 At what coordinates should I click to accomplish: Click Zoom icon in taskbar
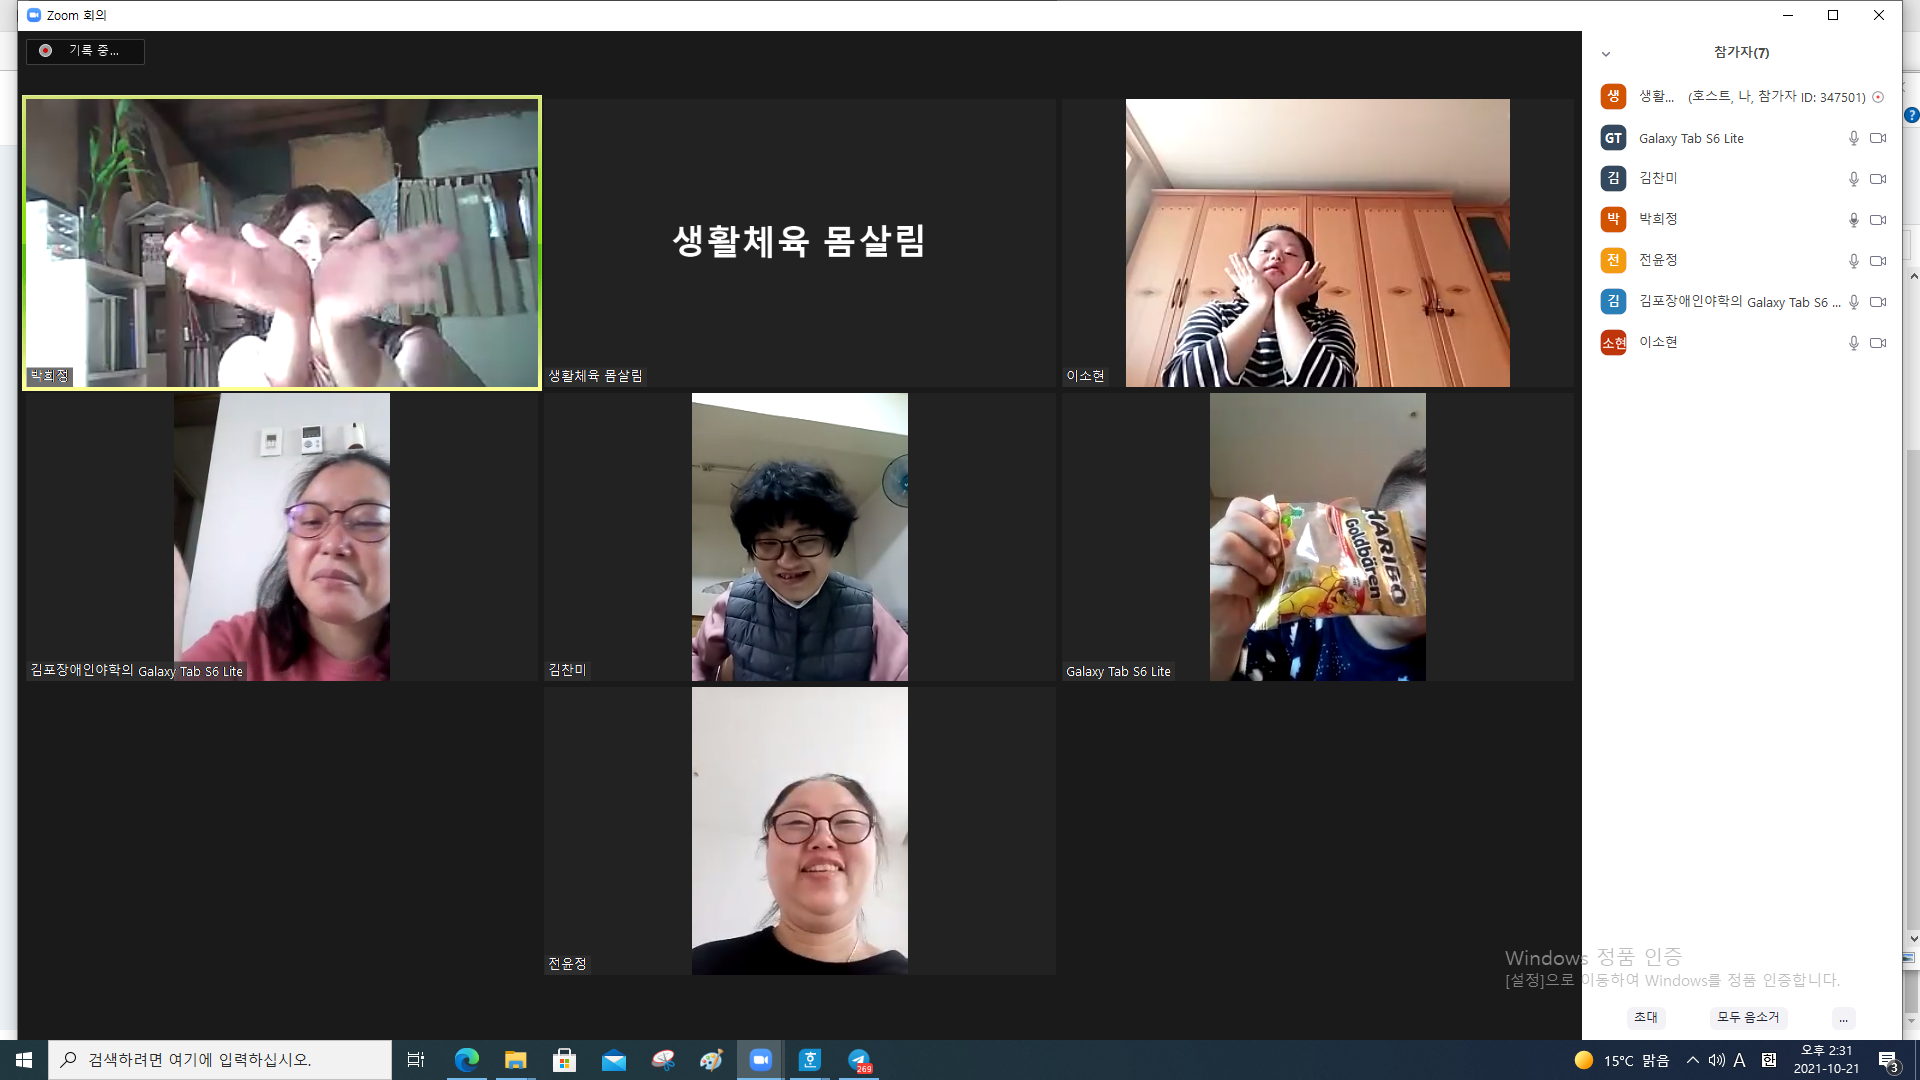coord(761,1060)
